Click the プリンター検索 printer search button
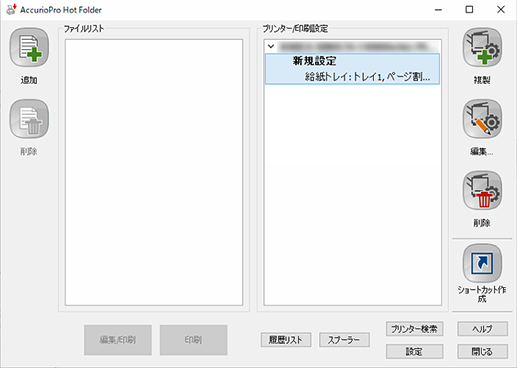The width and height of the screenshot is (517, 368). pos(414,329)
